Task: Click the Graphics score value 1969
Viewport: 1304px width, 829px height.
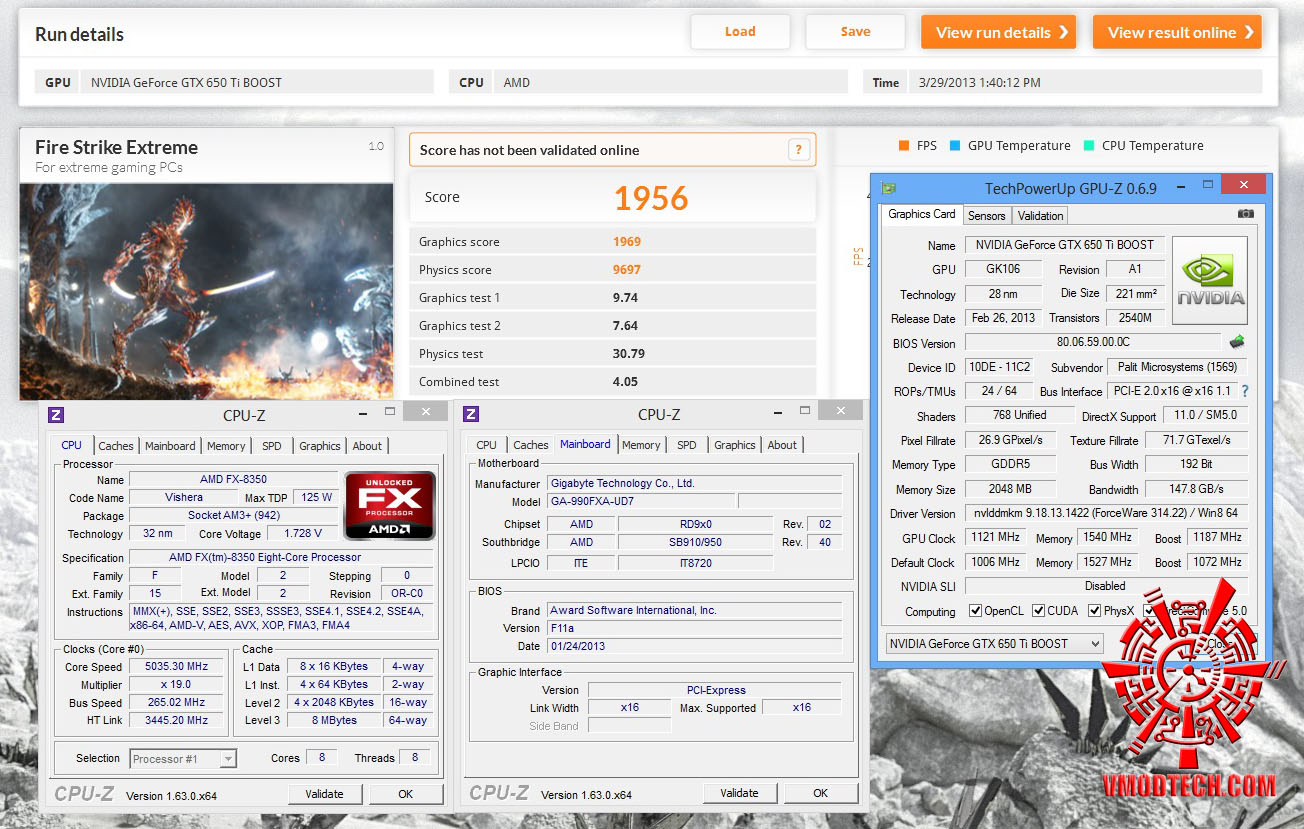Action: pos(627,242)
